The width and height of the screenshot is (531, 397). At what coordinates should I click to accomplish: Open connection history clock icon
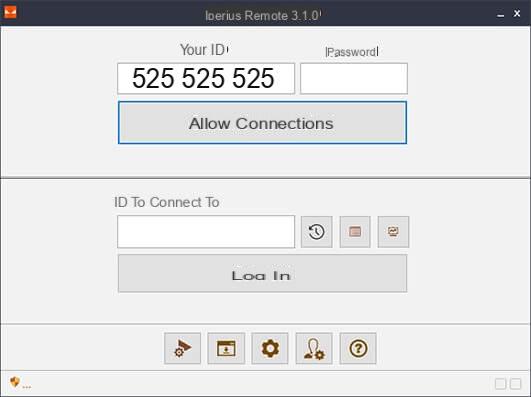tap(316, 232)
